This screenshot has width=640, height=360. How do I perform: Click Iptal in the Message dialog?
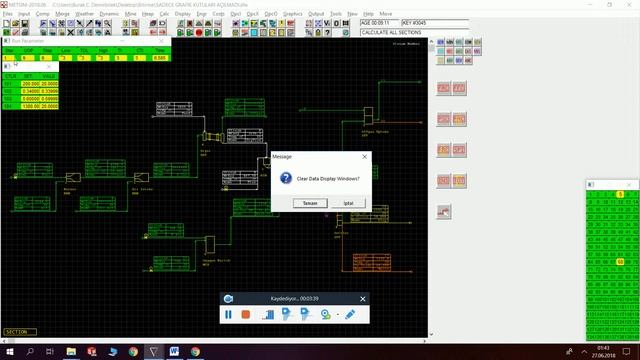(x=348, y=203)
